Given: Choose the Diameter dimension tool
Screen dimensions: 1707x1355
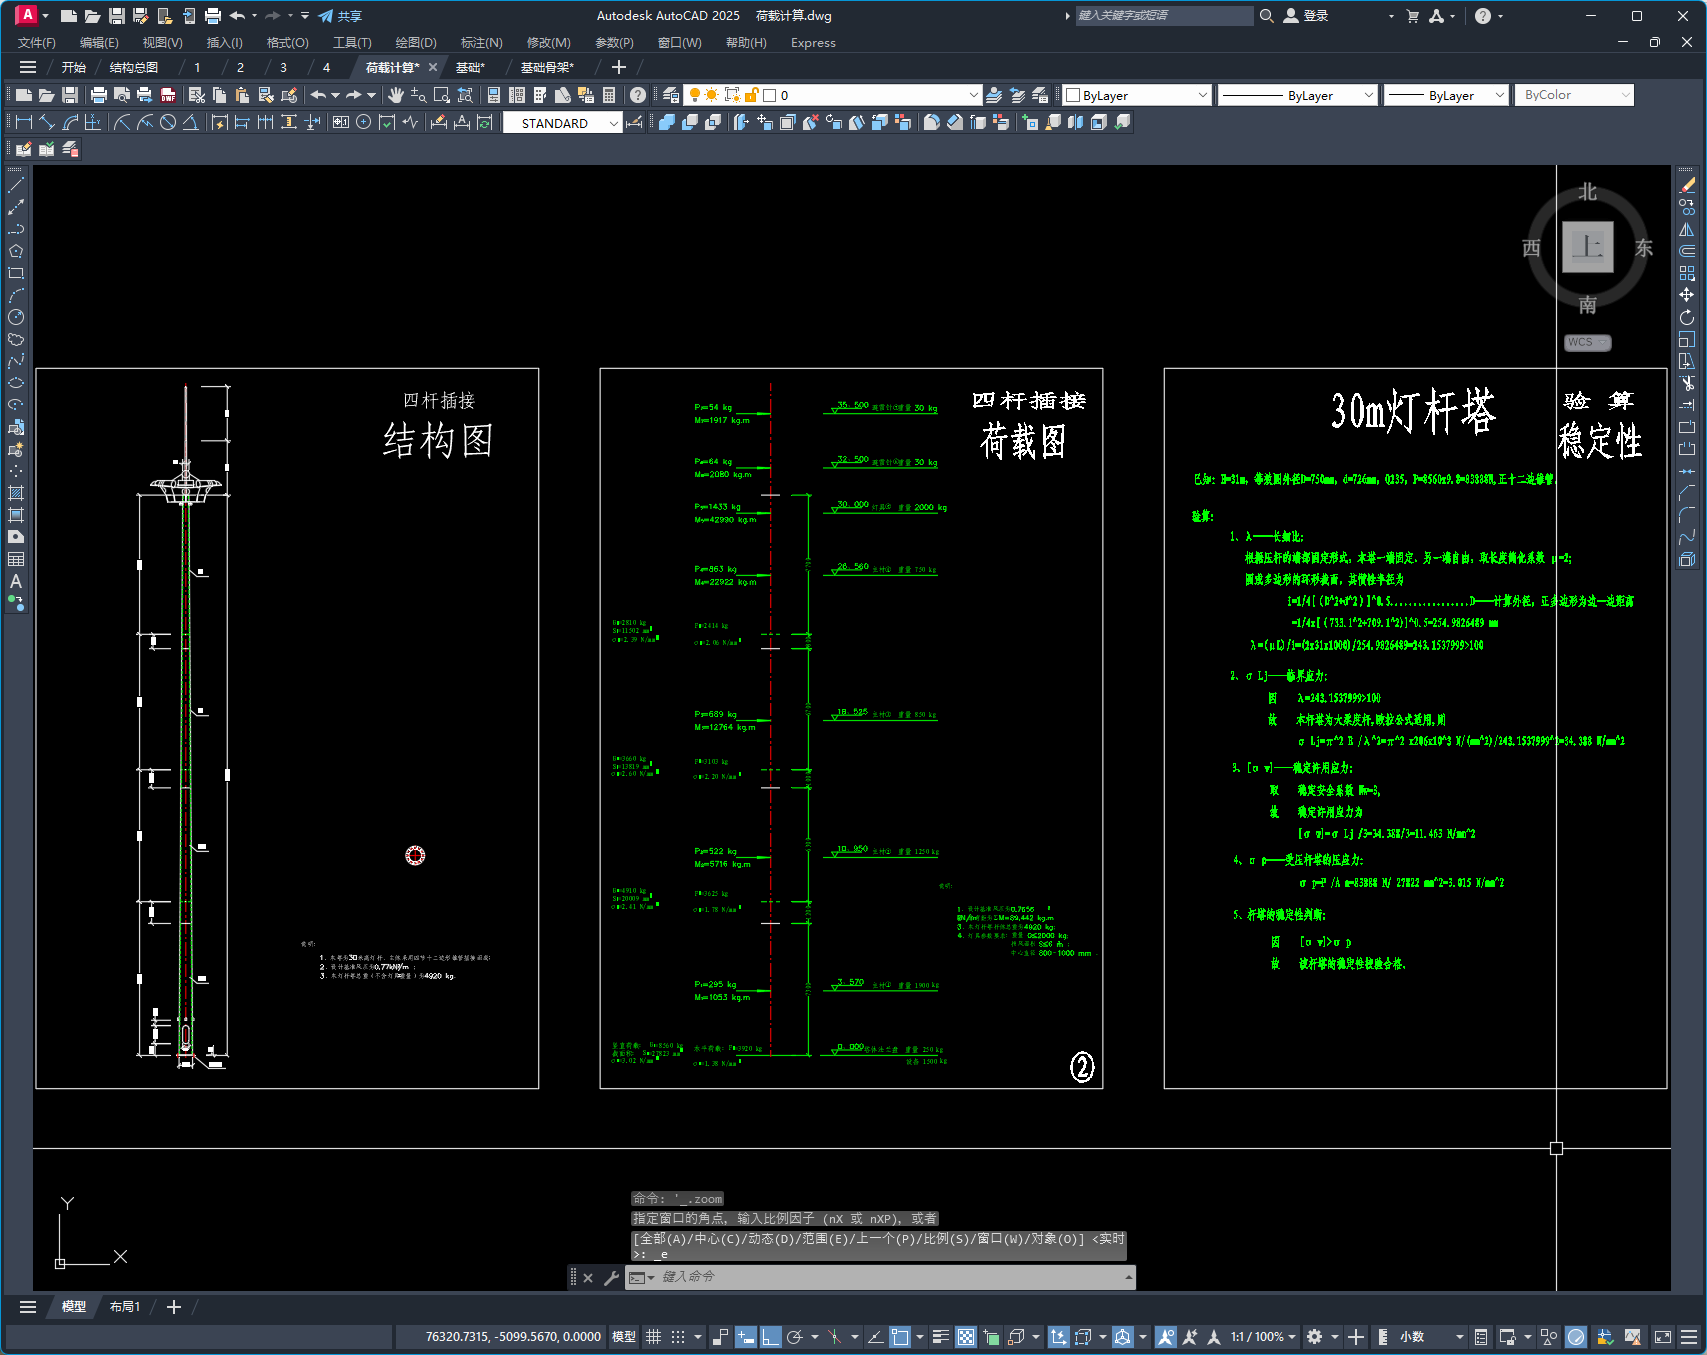Looking at the screenshot, I should coord(168,122).
